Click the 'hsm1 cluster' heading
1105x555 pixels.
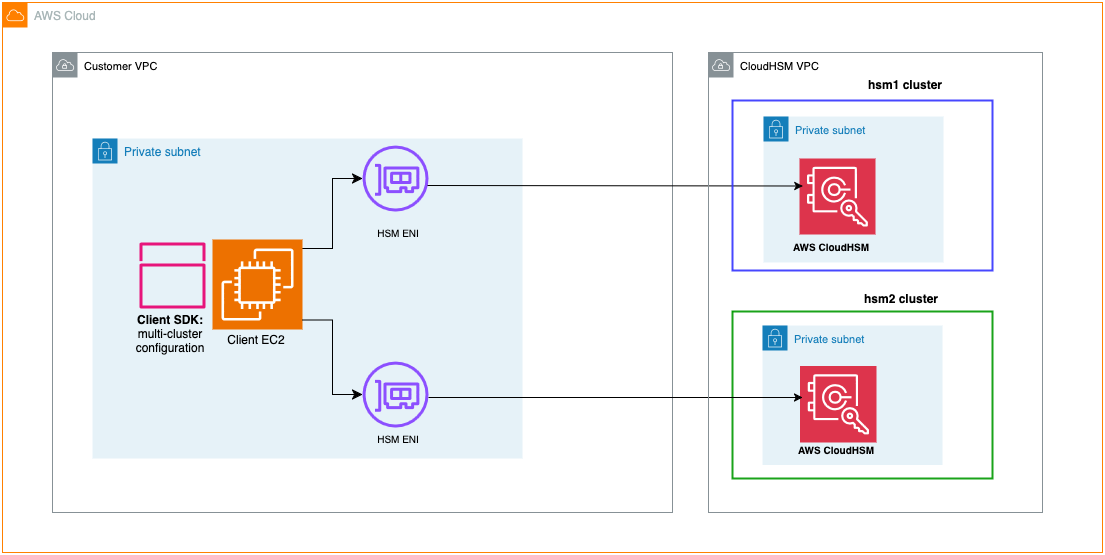(x=905, y=85)
